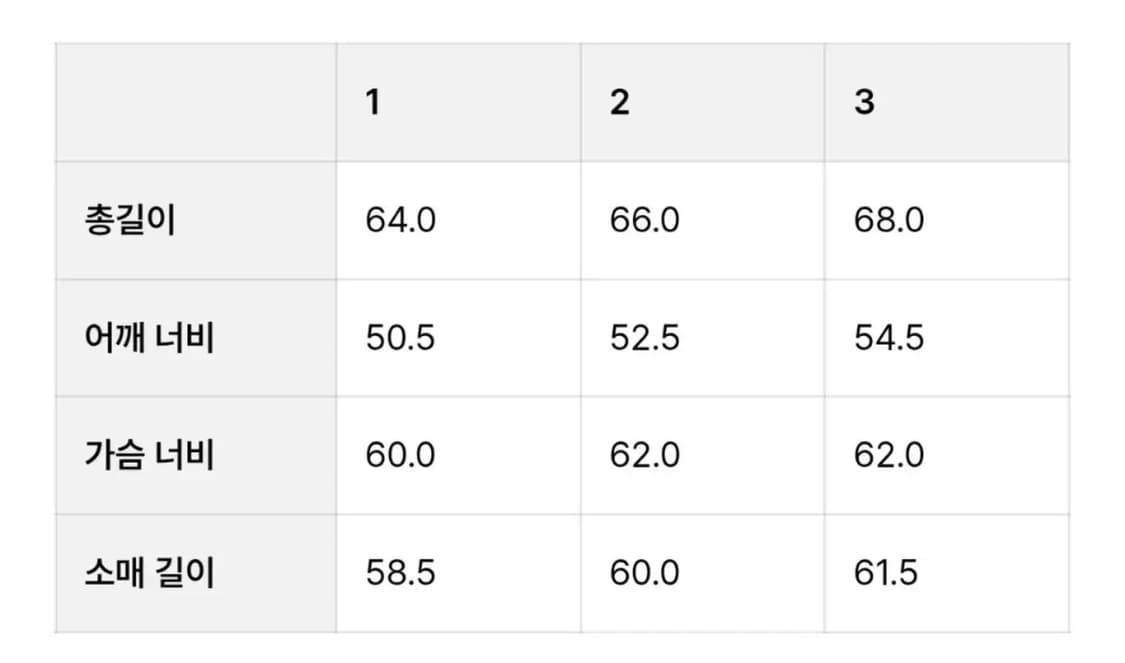Select the 50.5 shoulder width value
The height and width of the screenshot is (663, 1125).
tap(400, 338)
